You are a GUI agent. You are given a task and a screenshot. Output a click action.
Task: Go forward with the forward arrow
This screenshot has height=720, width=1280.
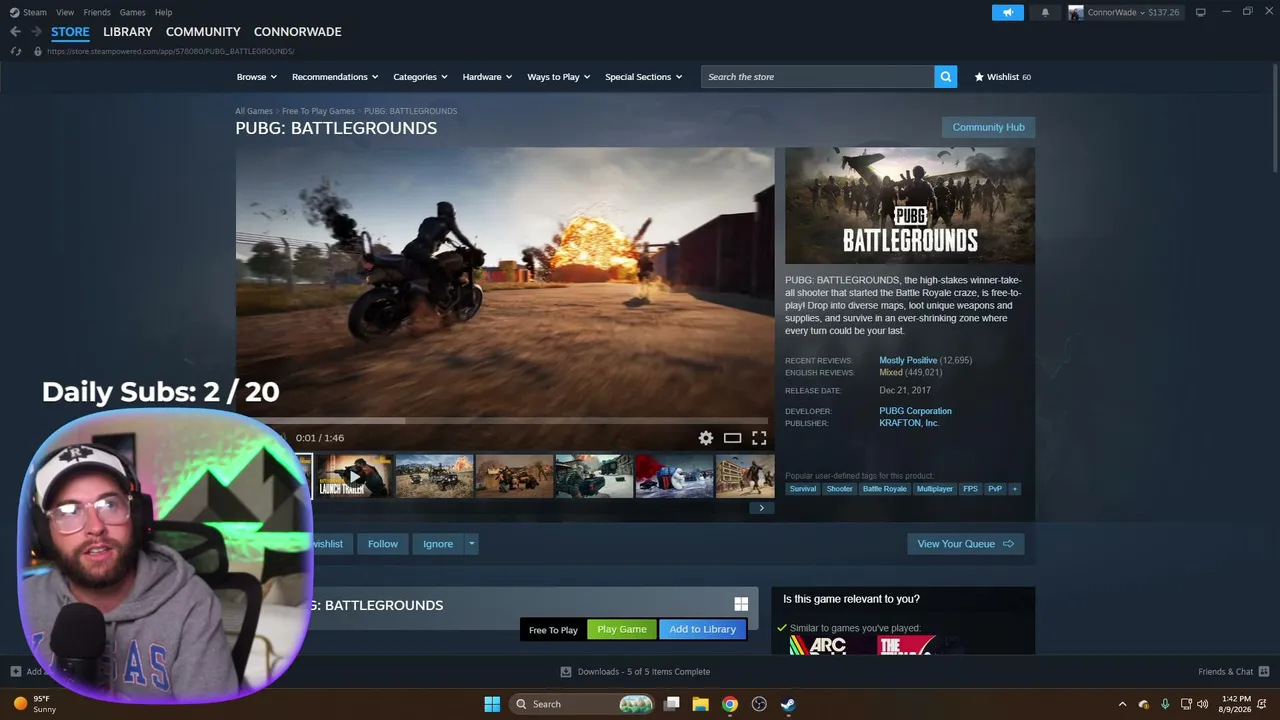pos(36,32)
